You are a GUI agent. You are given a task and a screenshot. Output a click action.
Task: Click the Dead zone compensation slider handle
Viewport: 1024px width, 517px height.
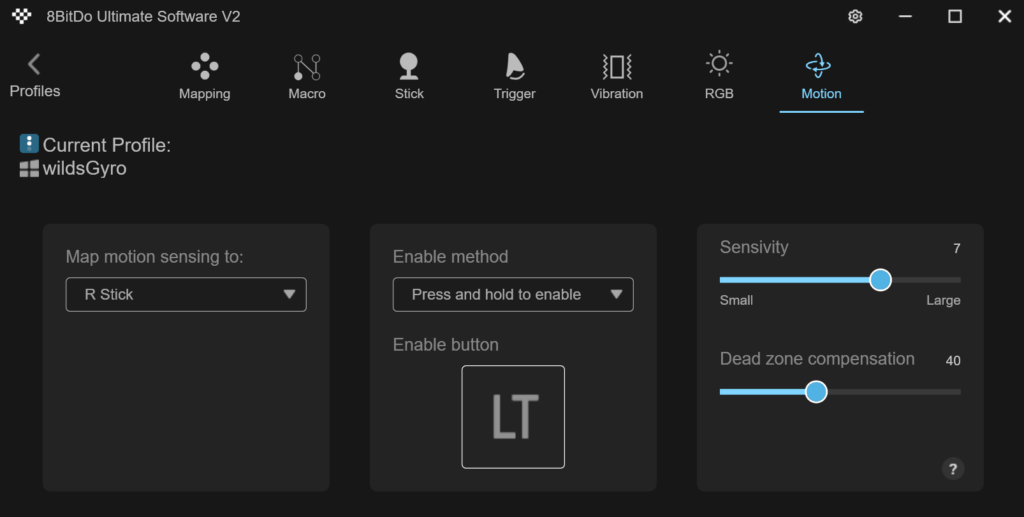(x=816, y=392)
